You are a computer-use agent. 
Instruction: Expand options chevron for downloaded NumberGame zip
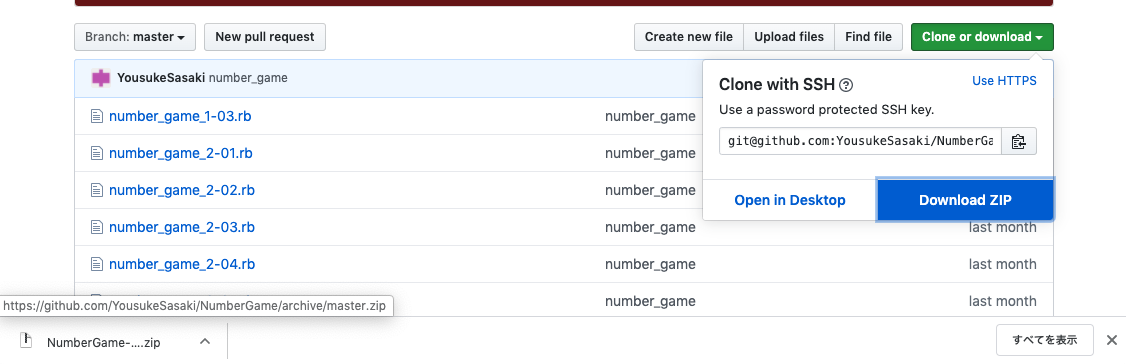pos(205,341)
